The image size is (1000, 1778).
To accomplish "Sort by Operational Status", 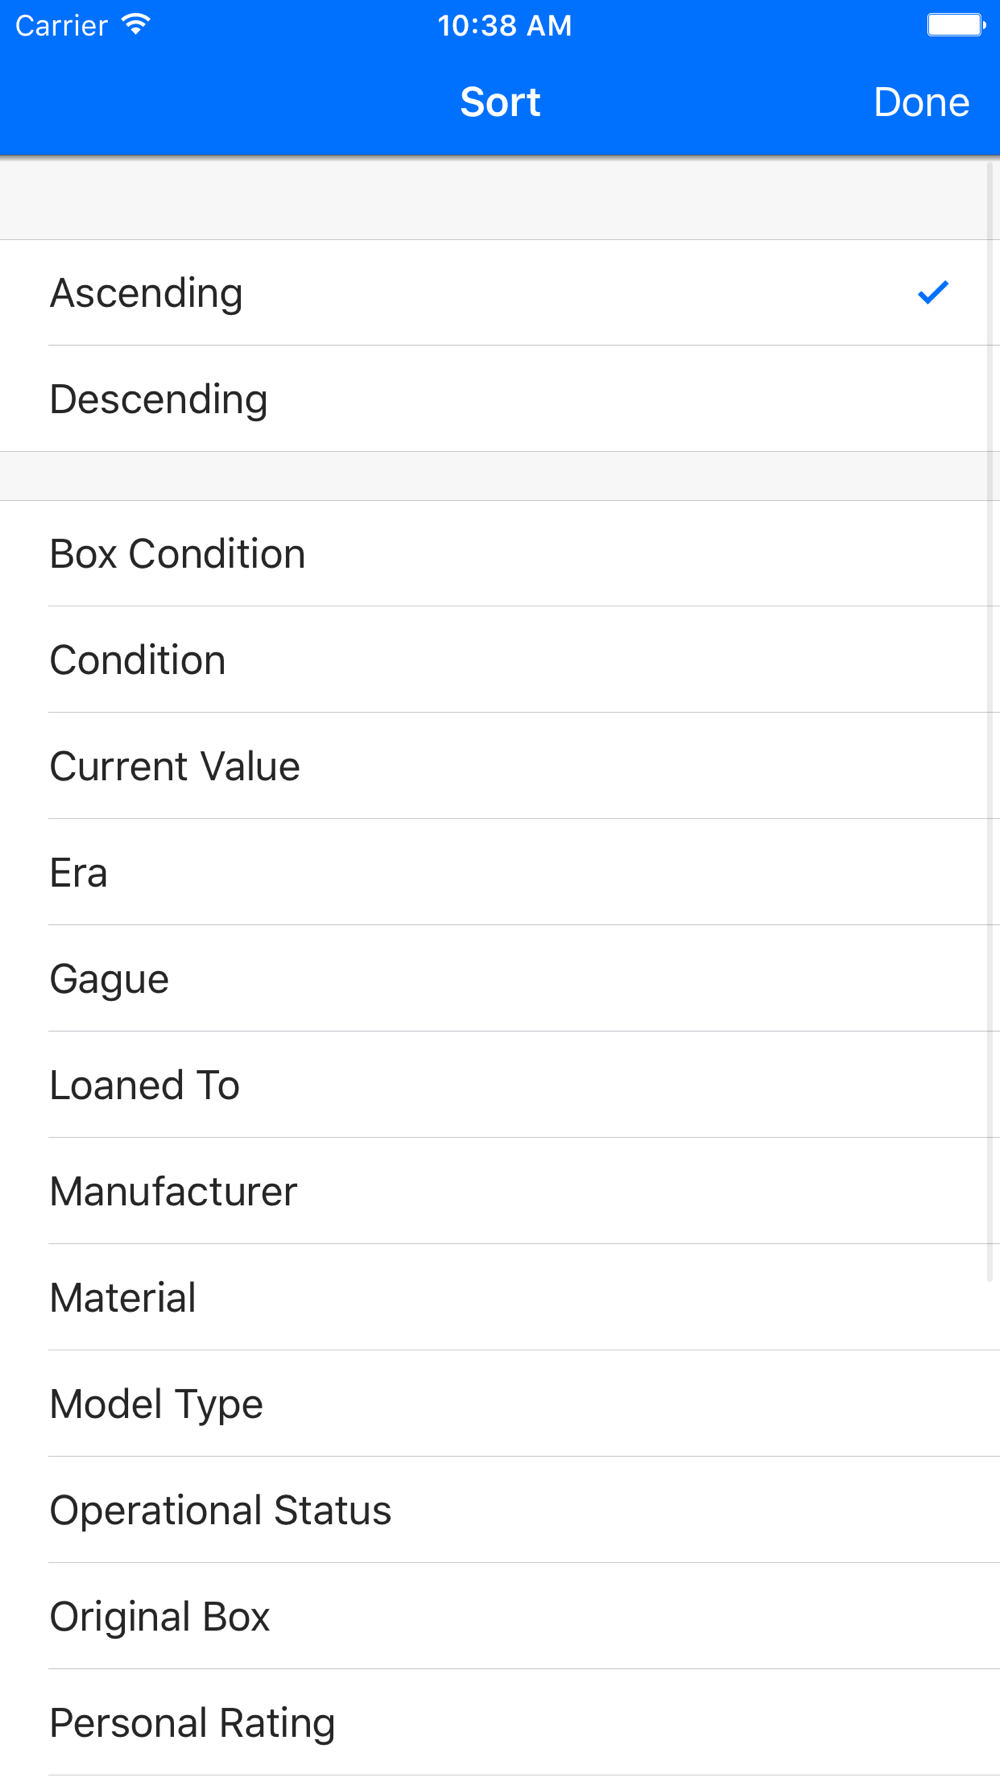I will 500,1510.
